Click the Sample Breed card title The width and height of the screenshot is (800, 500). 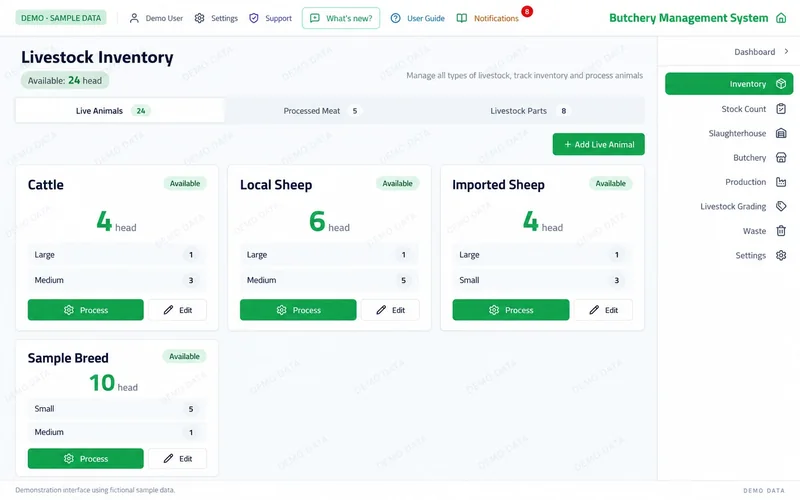[68, 358]
